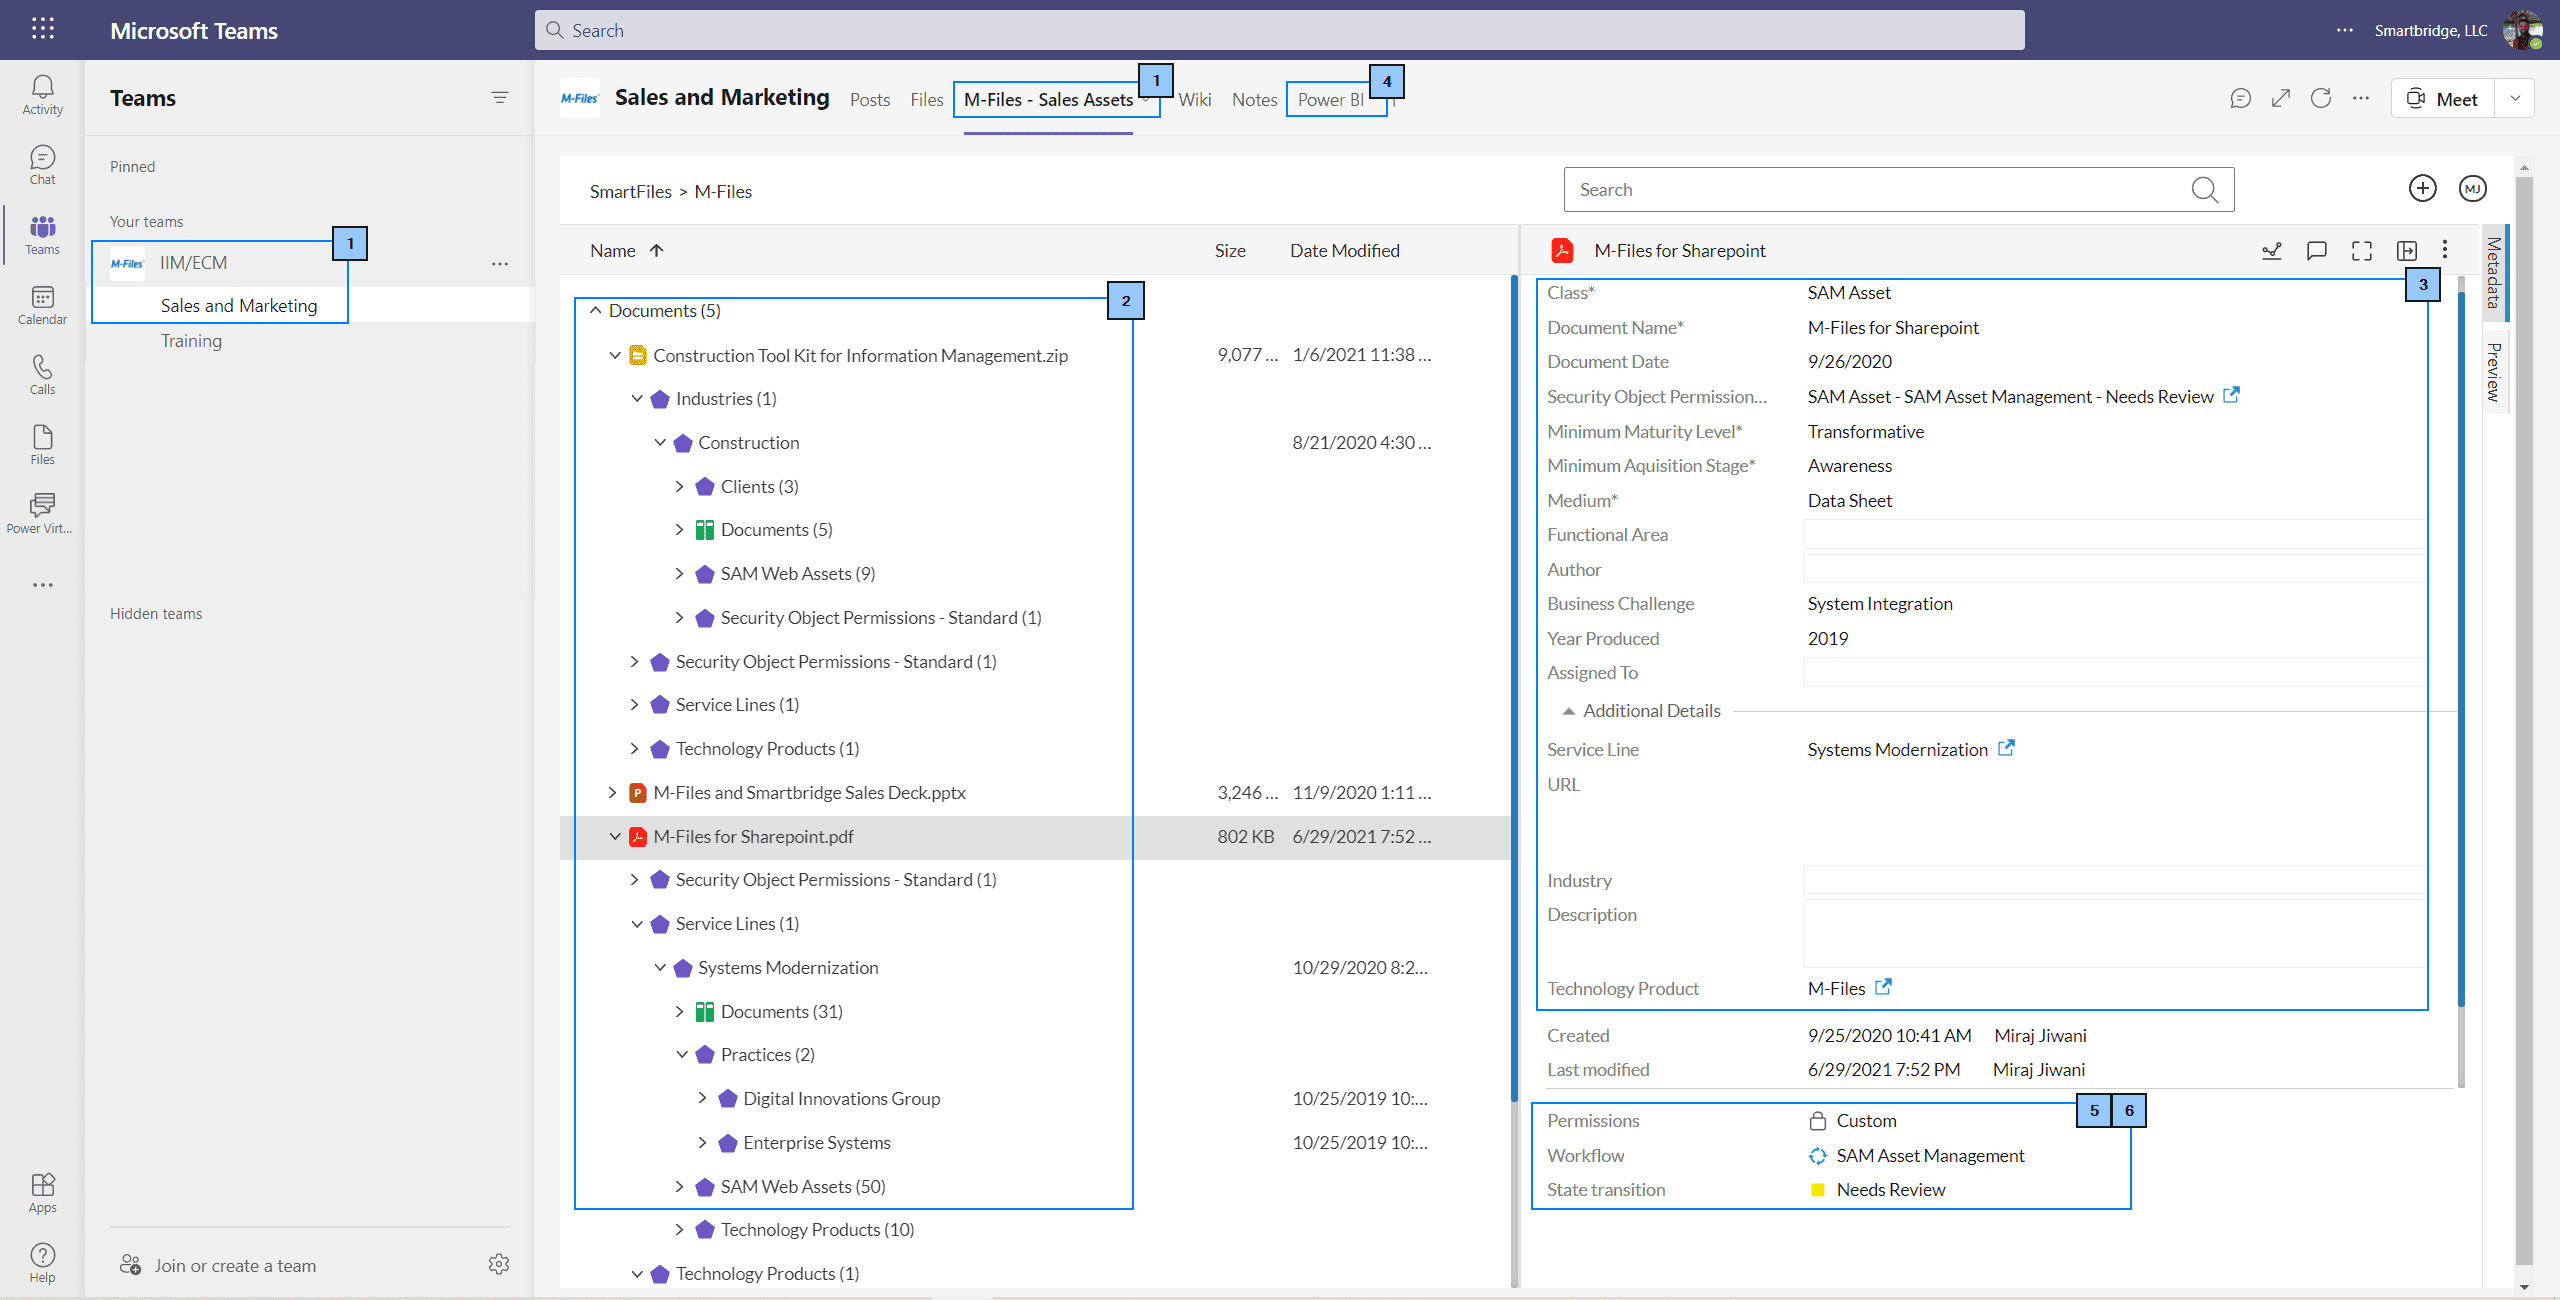Open more options for IIM/ECM team

click(500, 264)
